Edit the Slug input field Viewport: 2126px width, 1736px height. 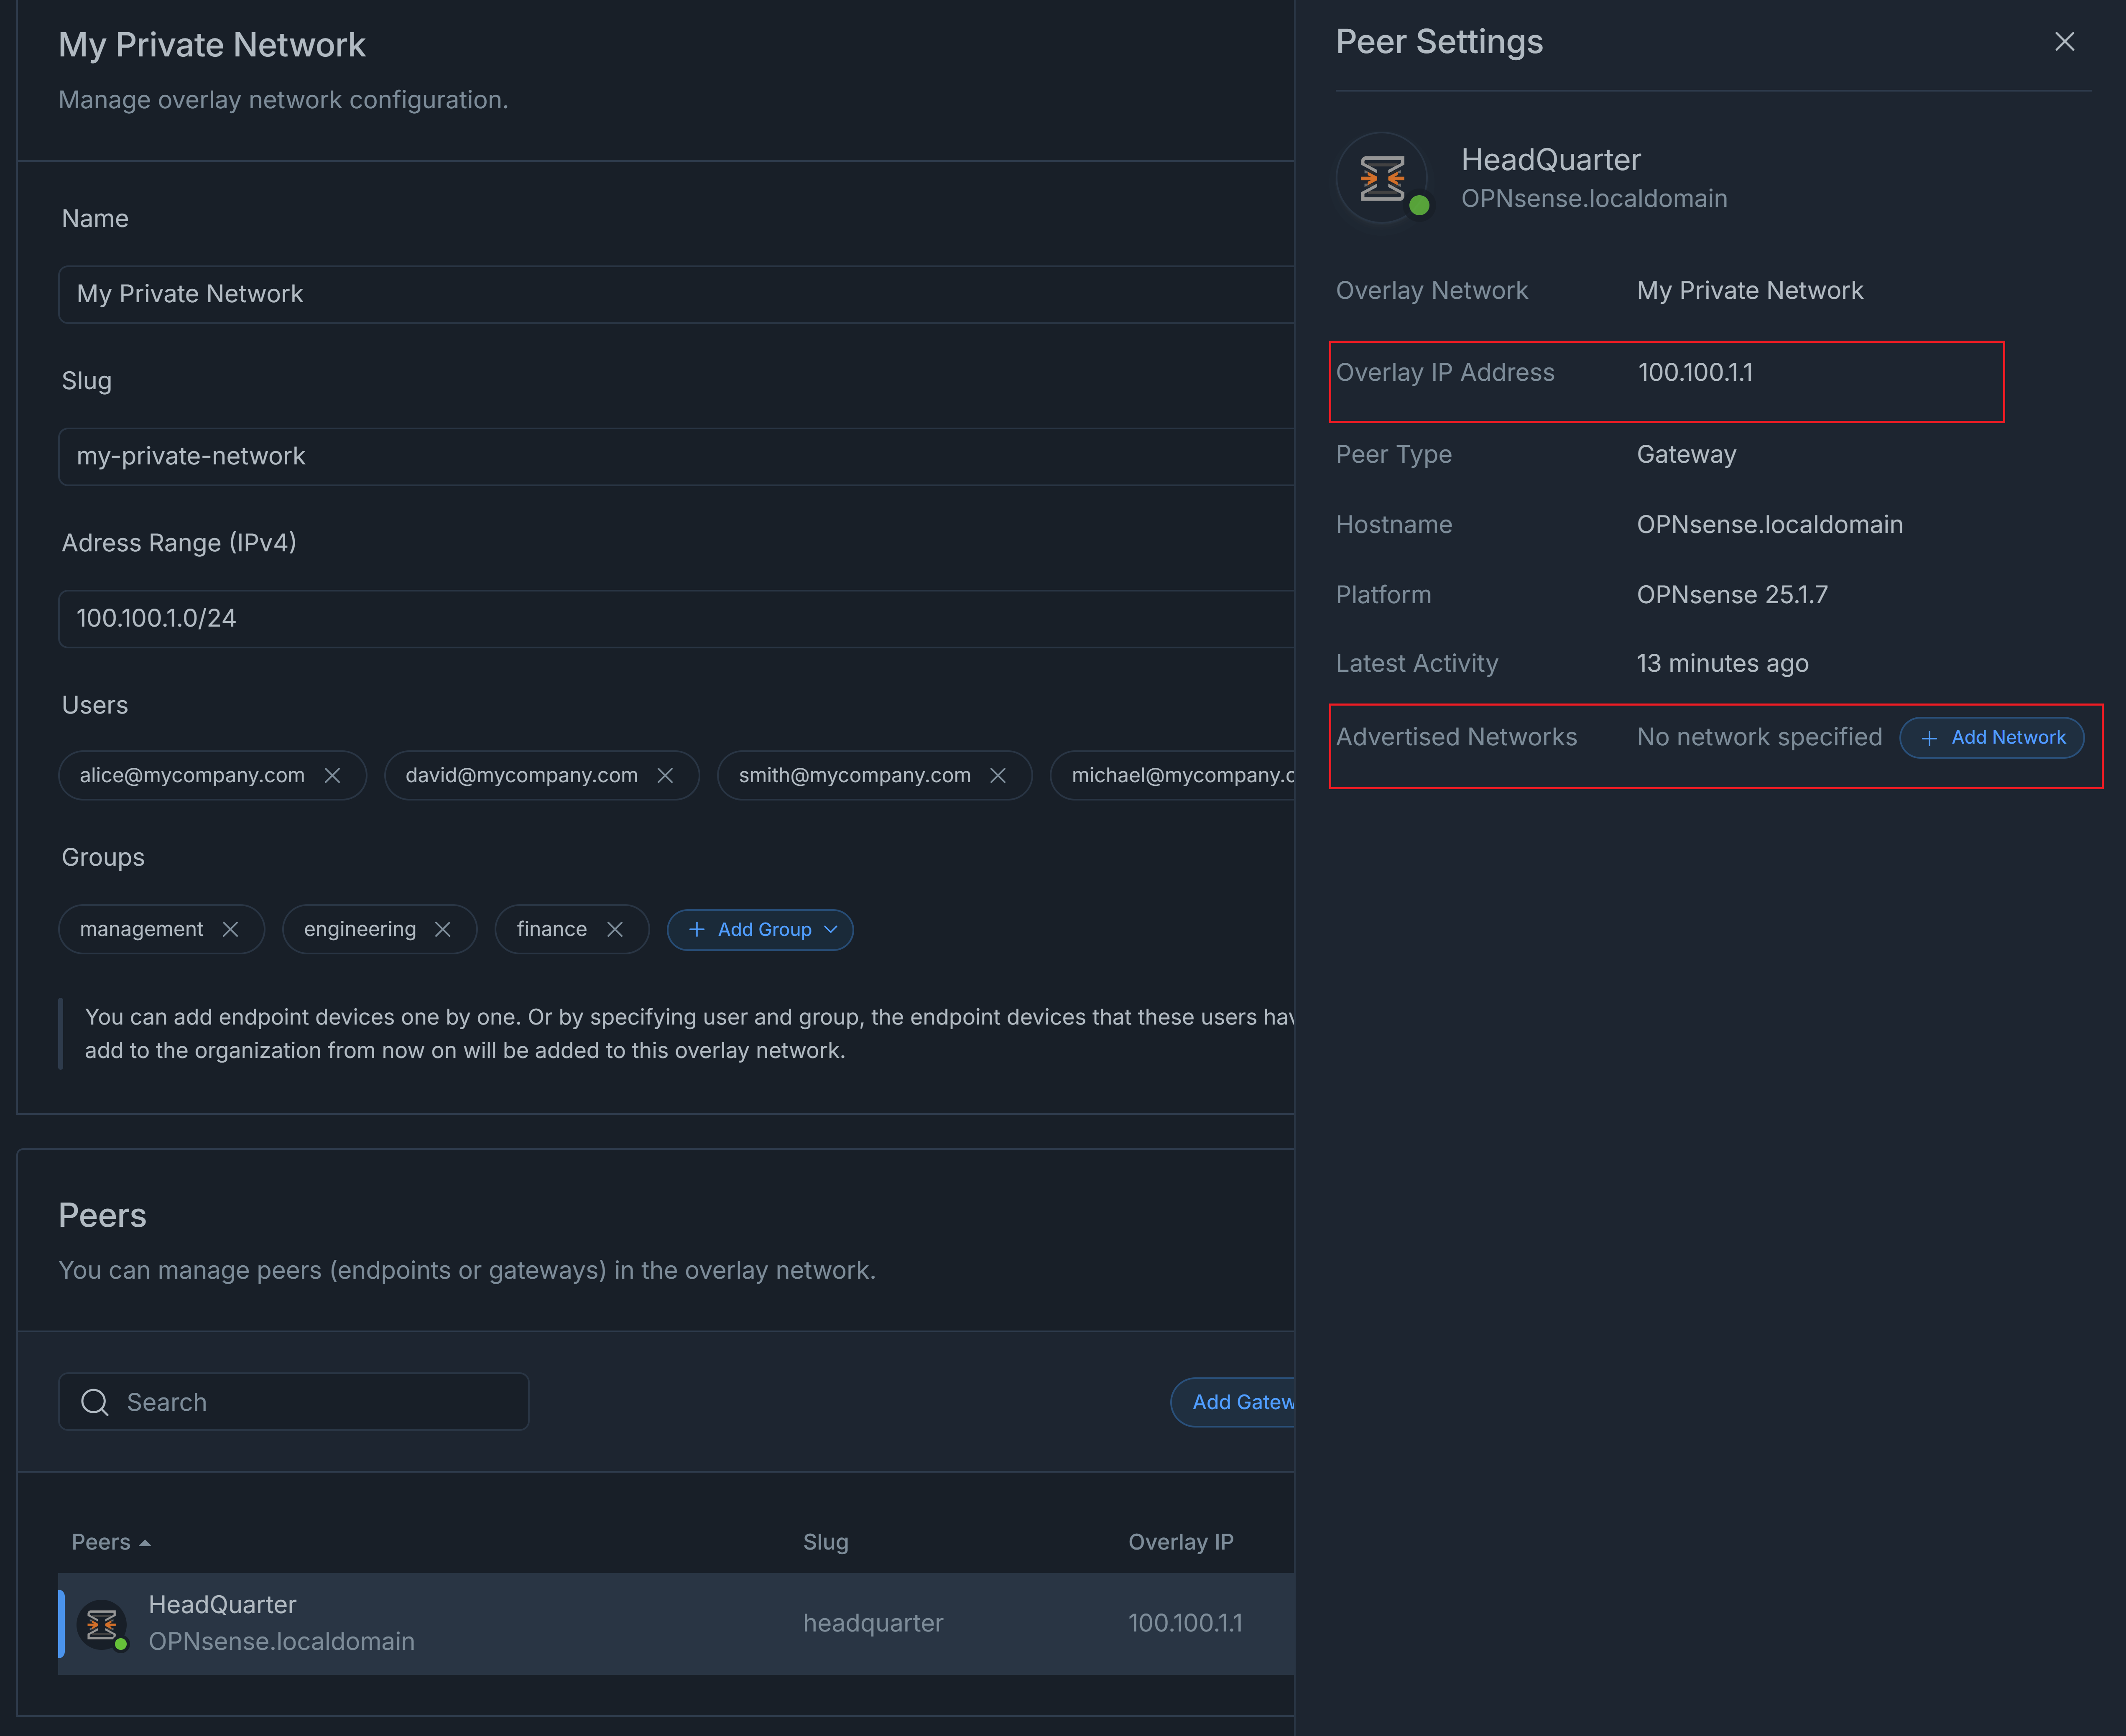677,457
